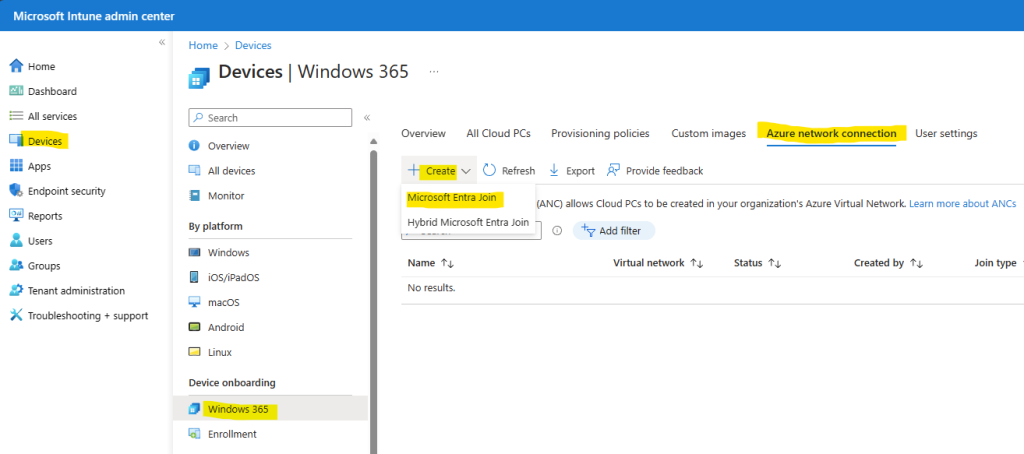Click the Linux platform icon
1024x454 pixels.
[194, 352]
